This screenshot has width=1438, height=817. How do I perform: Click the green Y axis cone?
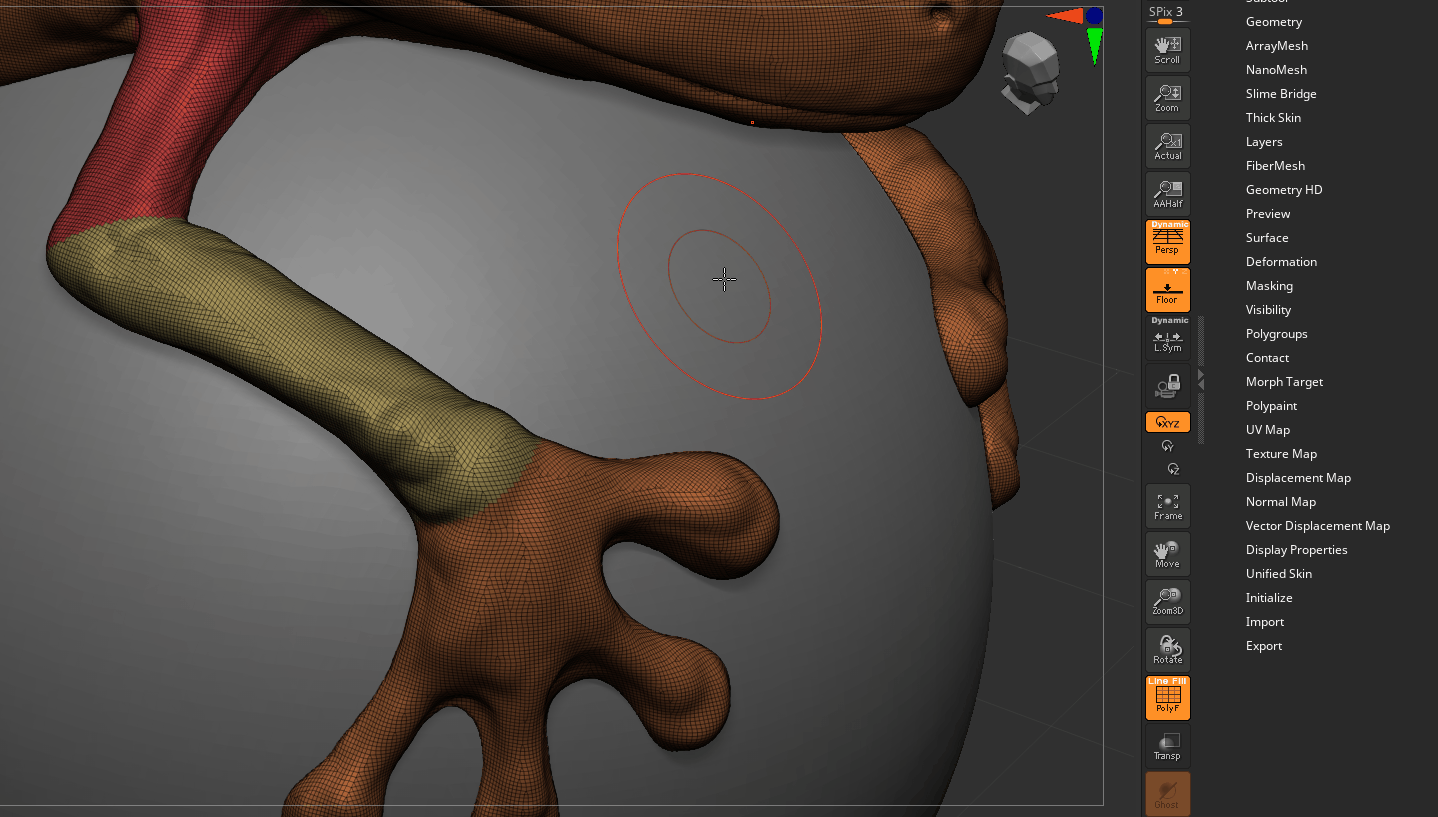click(x=1095, y=46)
